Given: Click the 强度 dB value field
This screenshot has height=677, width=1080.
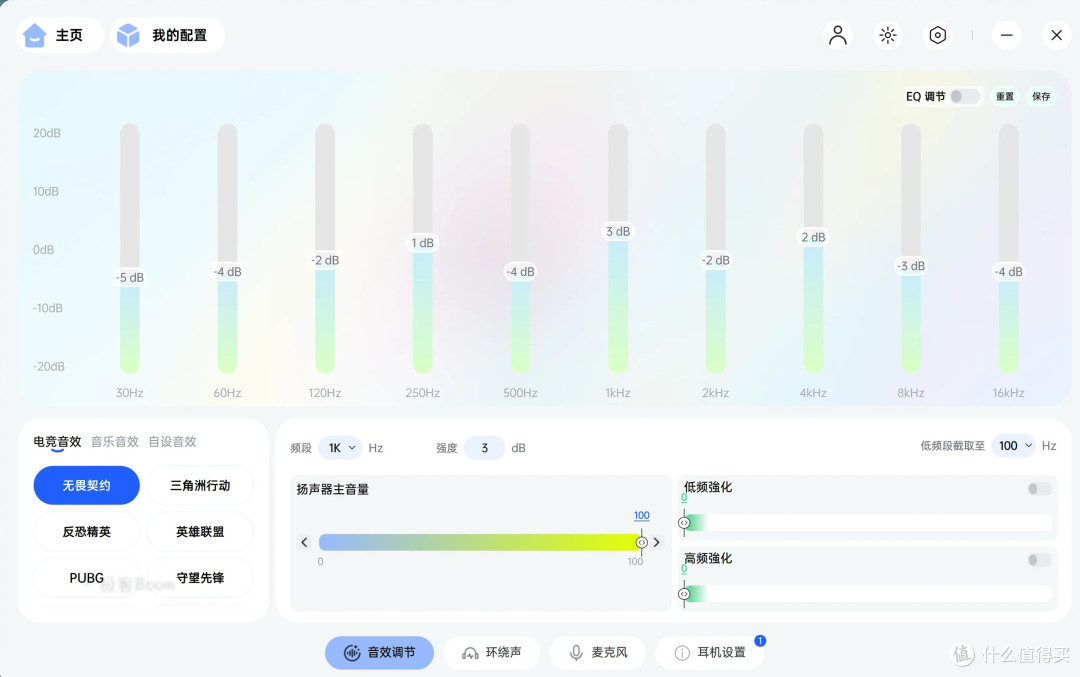Looking at the screenshot, I should pos(484,448).
